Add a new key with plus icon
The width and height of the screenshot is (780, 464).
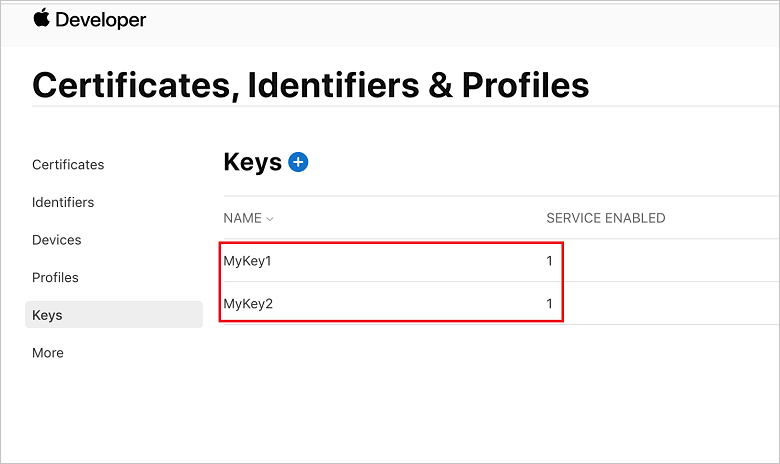click(x=298, y=162)
